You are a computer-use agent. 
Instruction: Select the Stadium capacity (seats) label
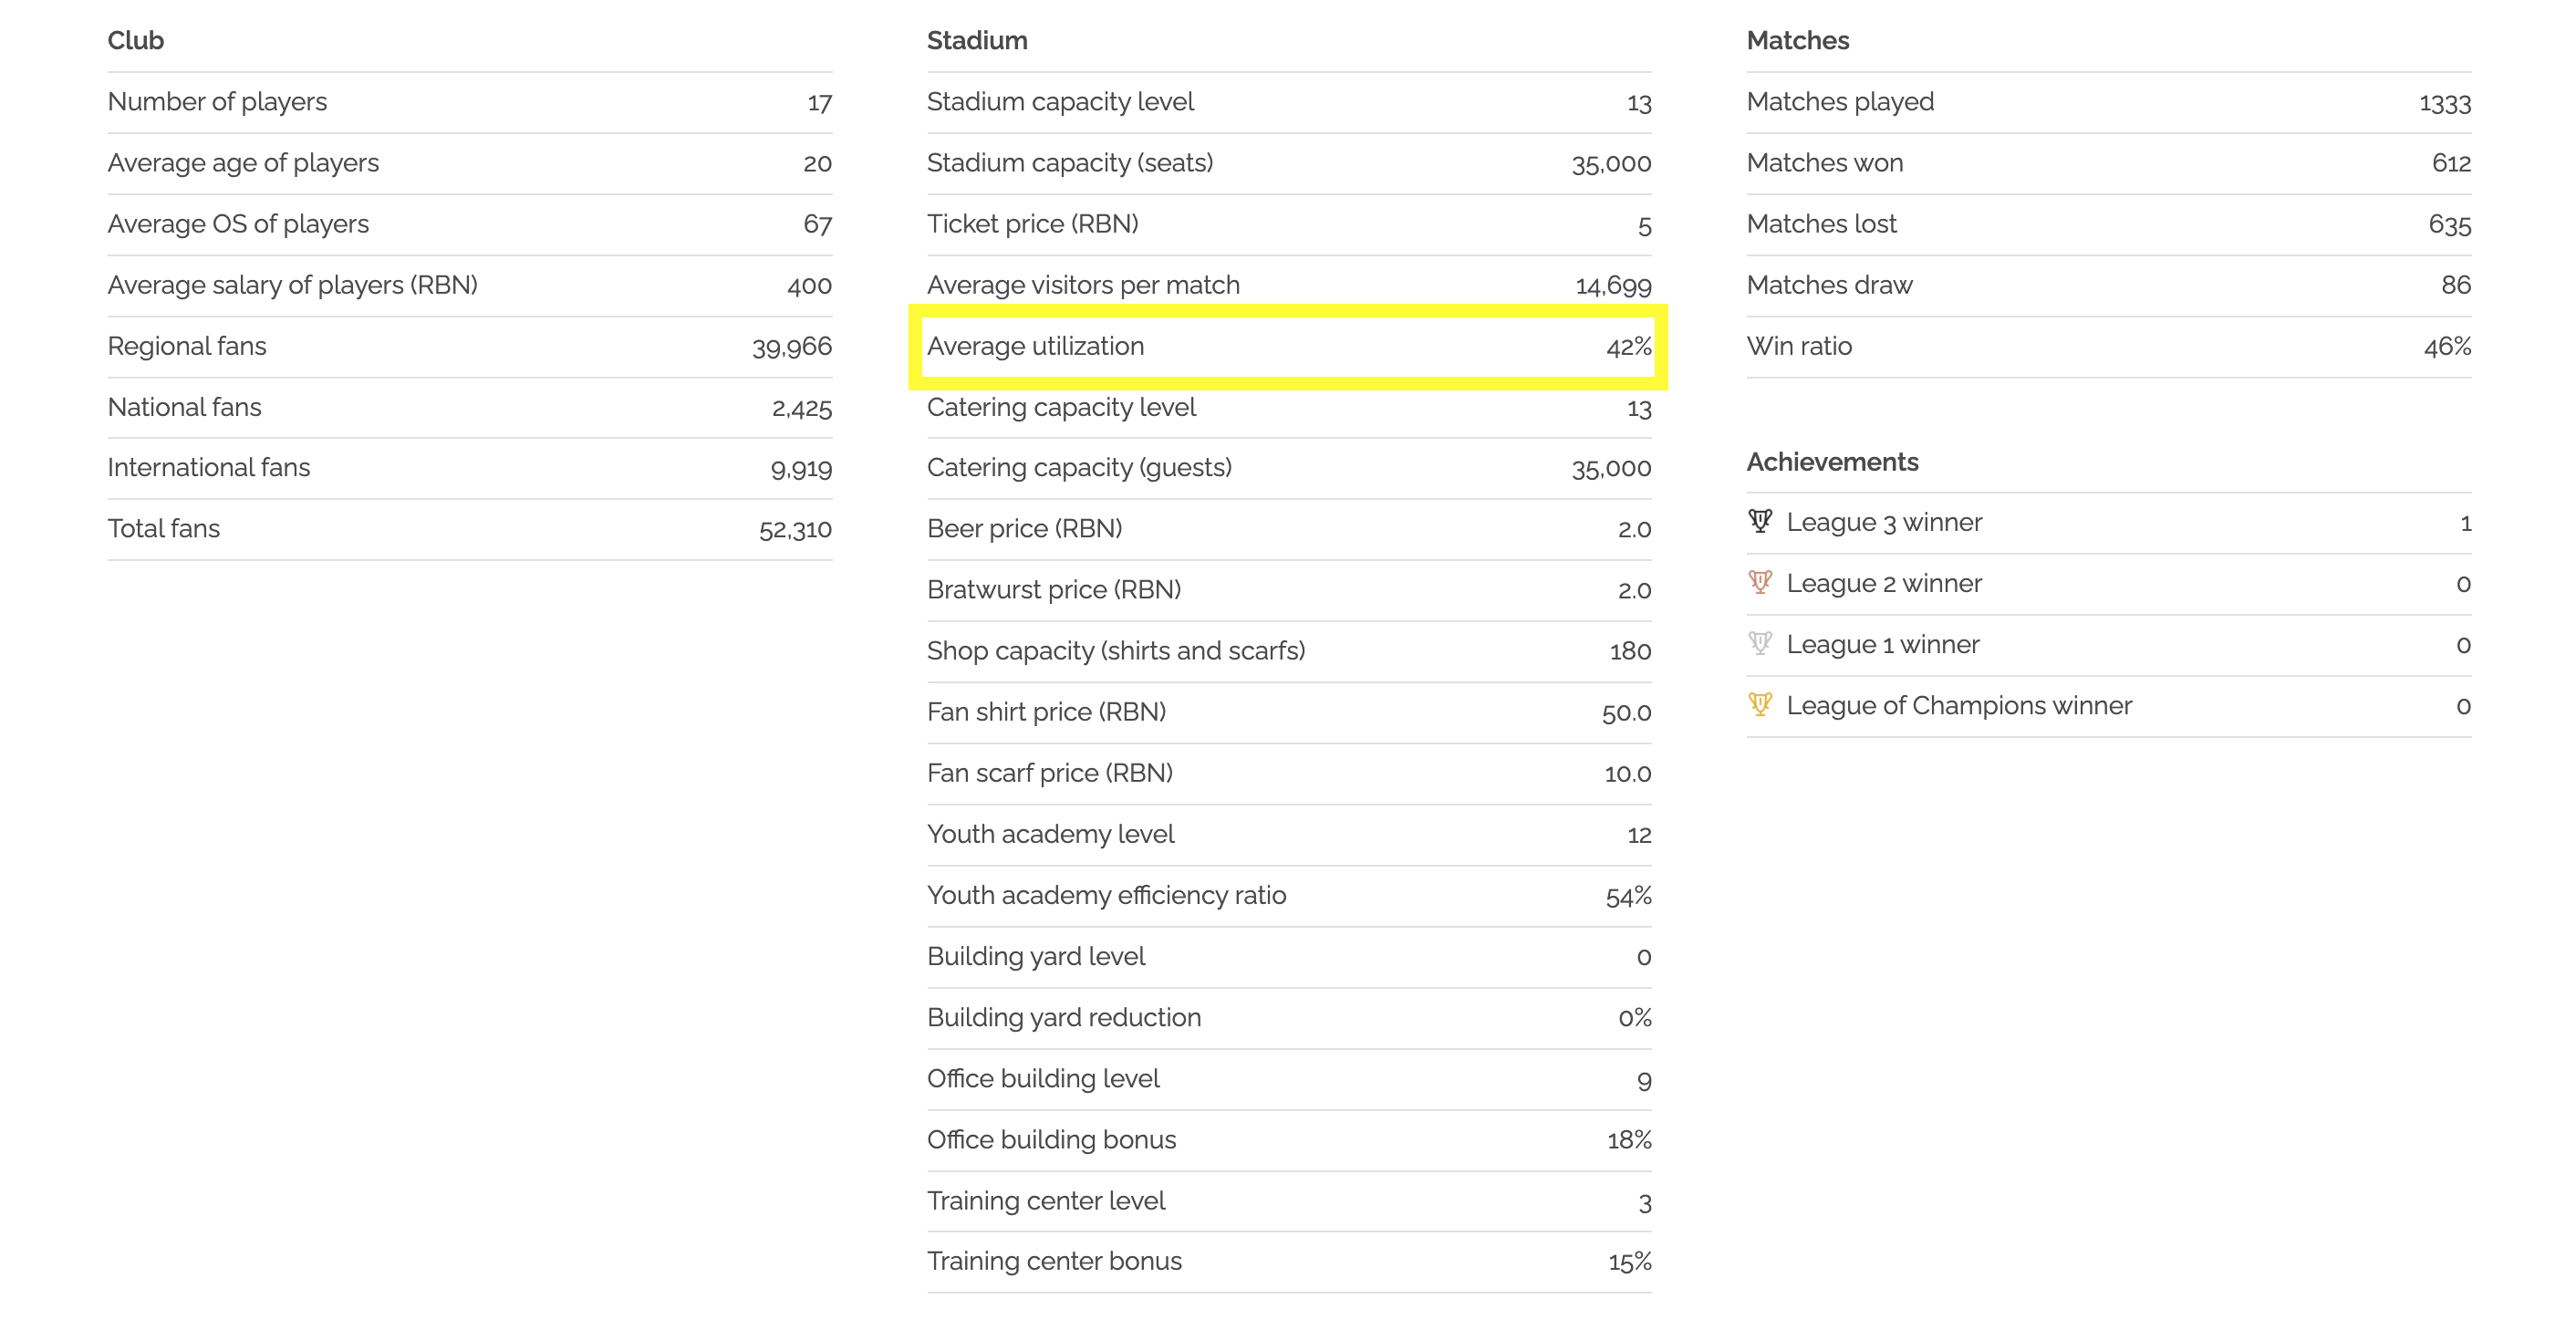(1070, 163)
